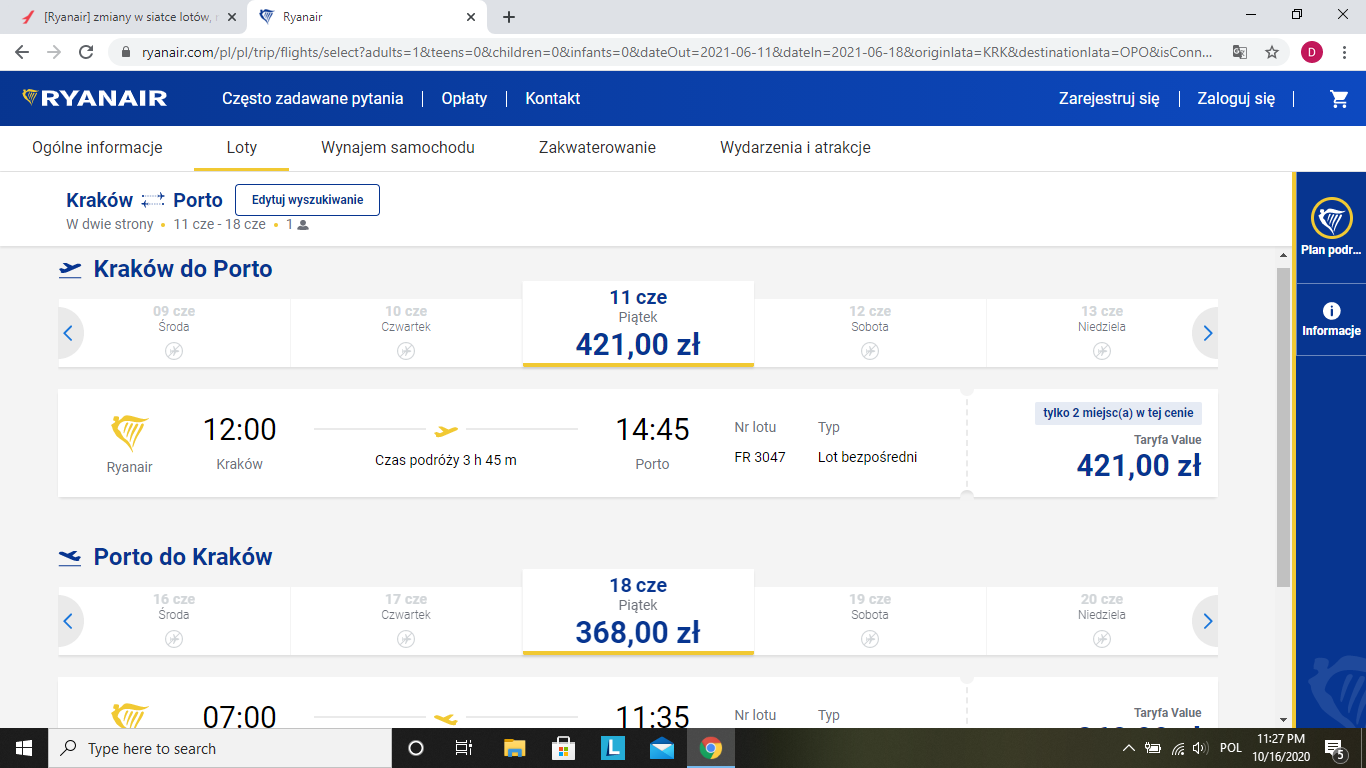Open the Kontakt link

pos(553,99)
